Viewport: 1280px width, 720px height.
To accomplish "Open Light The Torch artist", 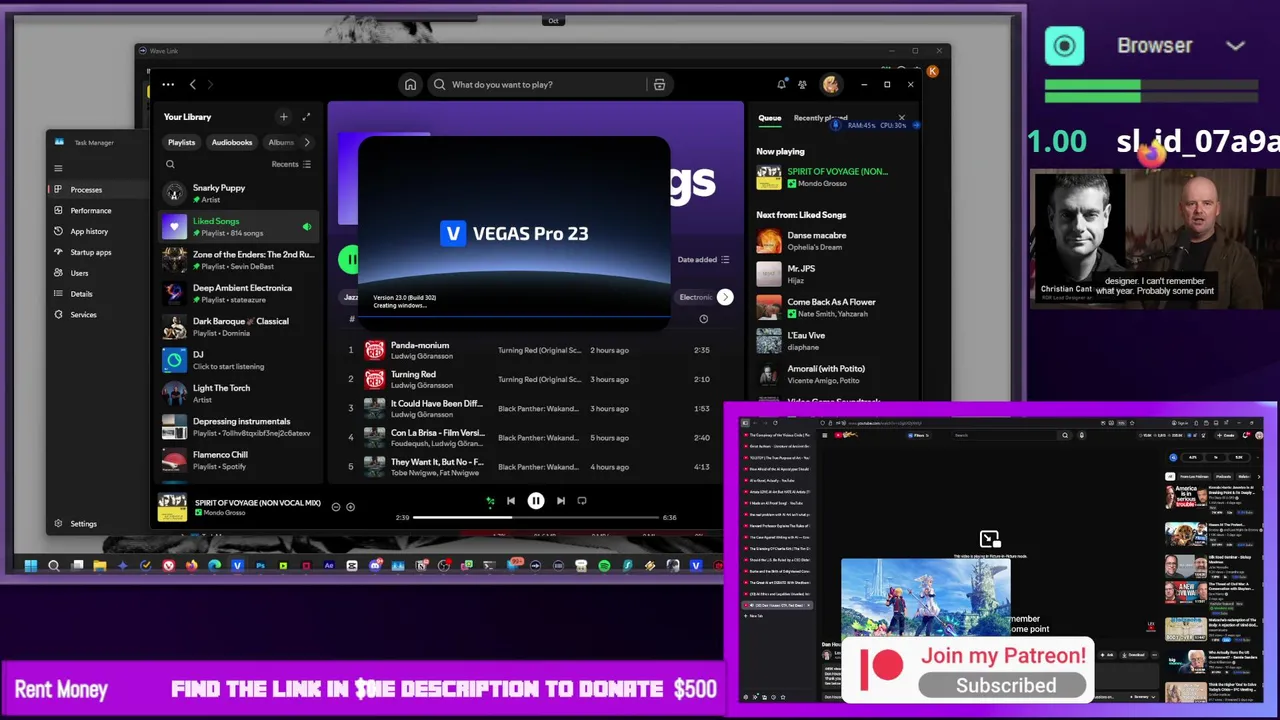I will (x=239, y=393).
